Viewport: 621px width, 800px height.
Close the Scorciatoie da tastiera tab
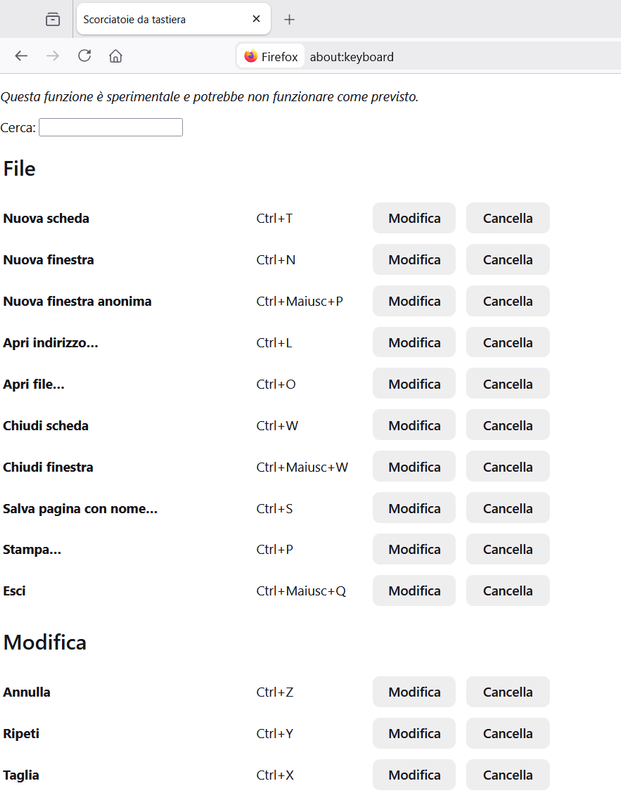coord(256,18)
